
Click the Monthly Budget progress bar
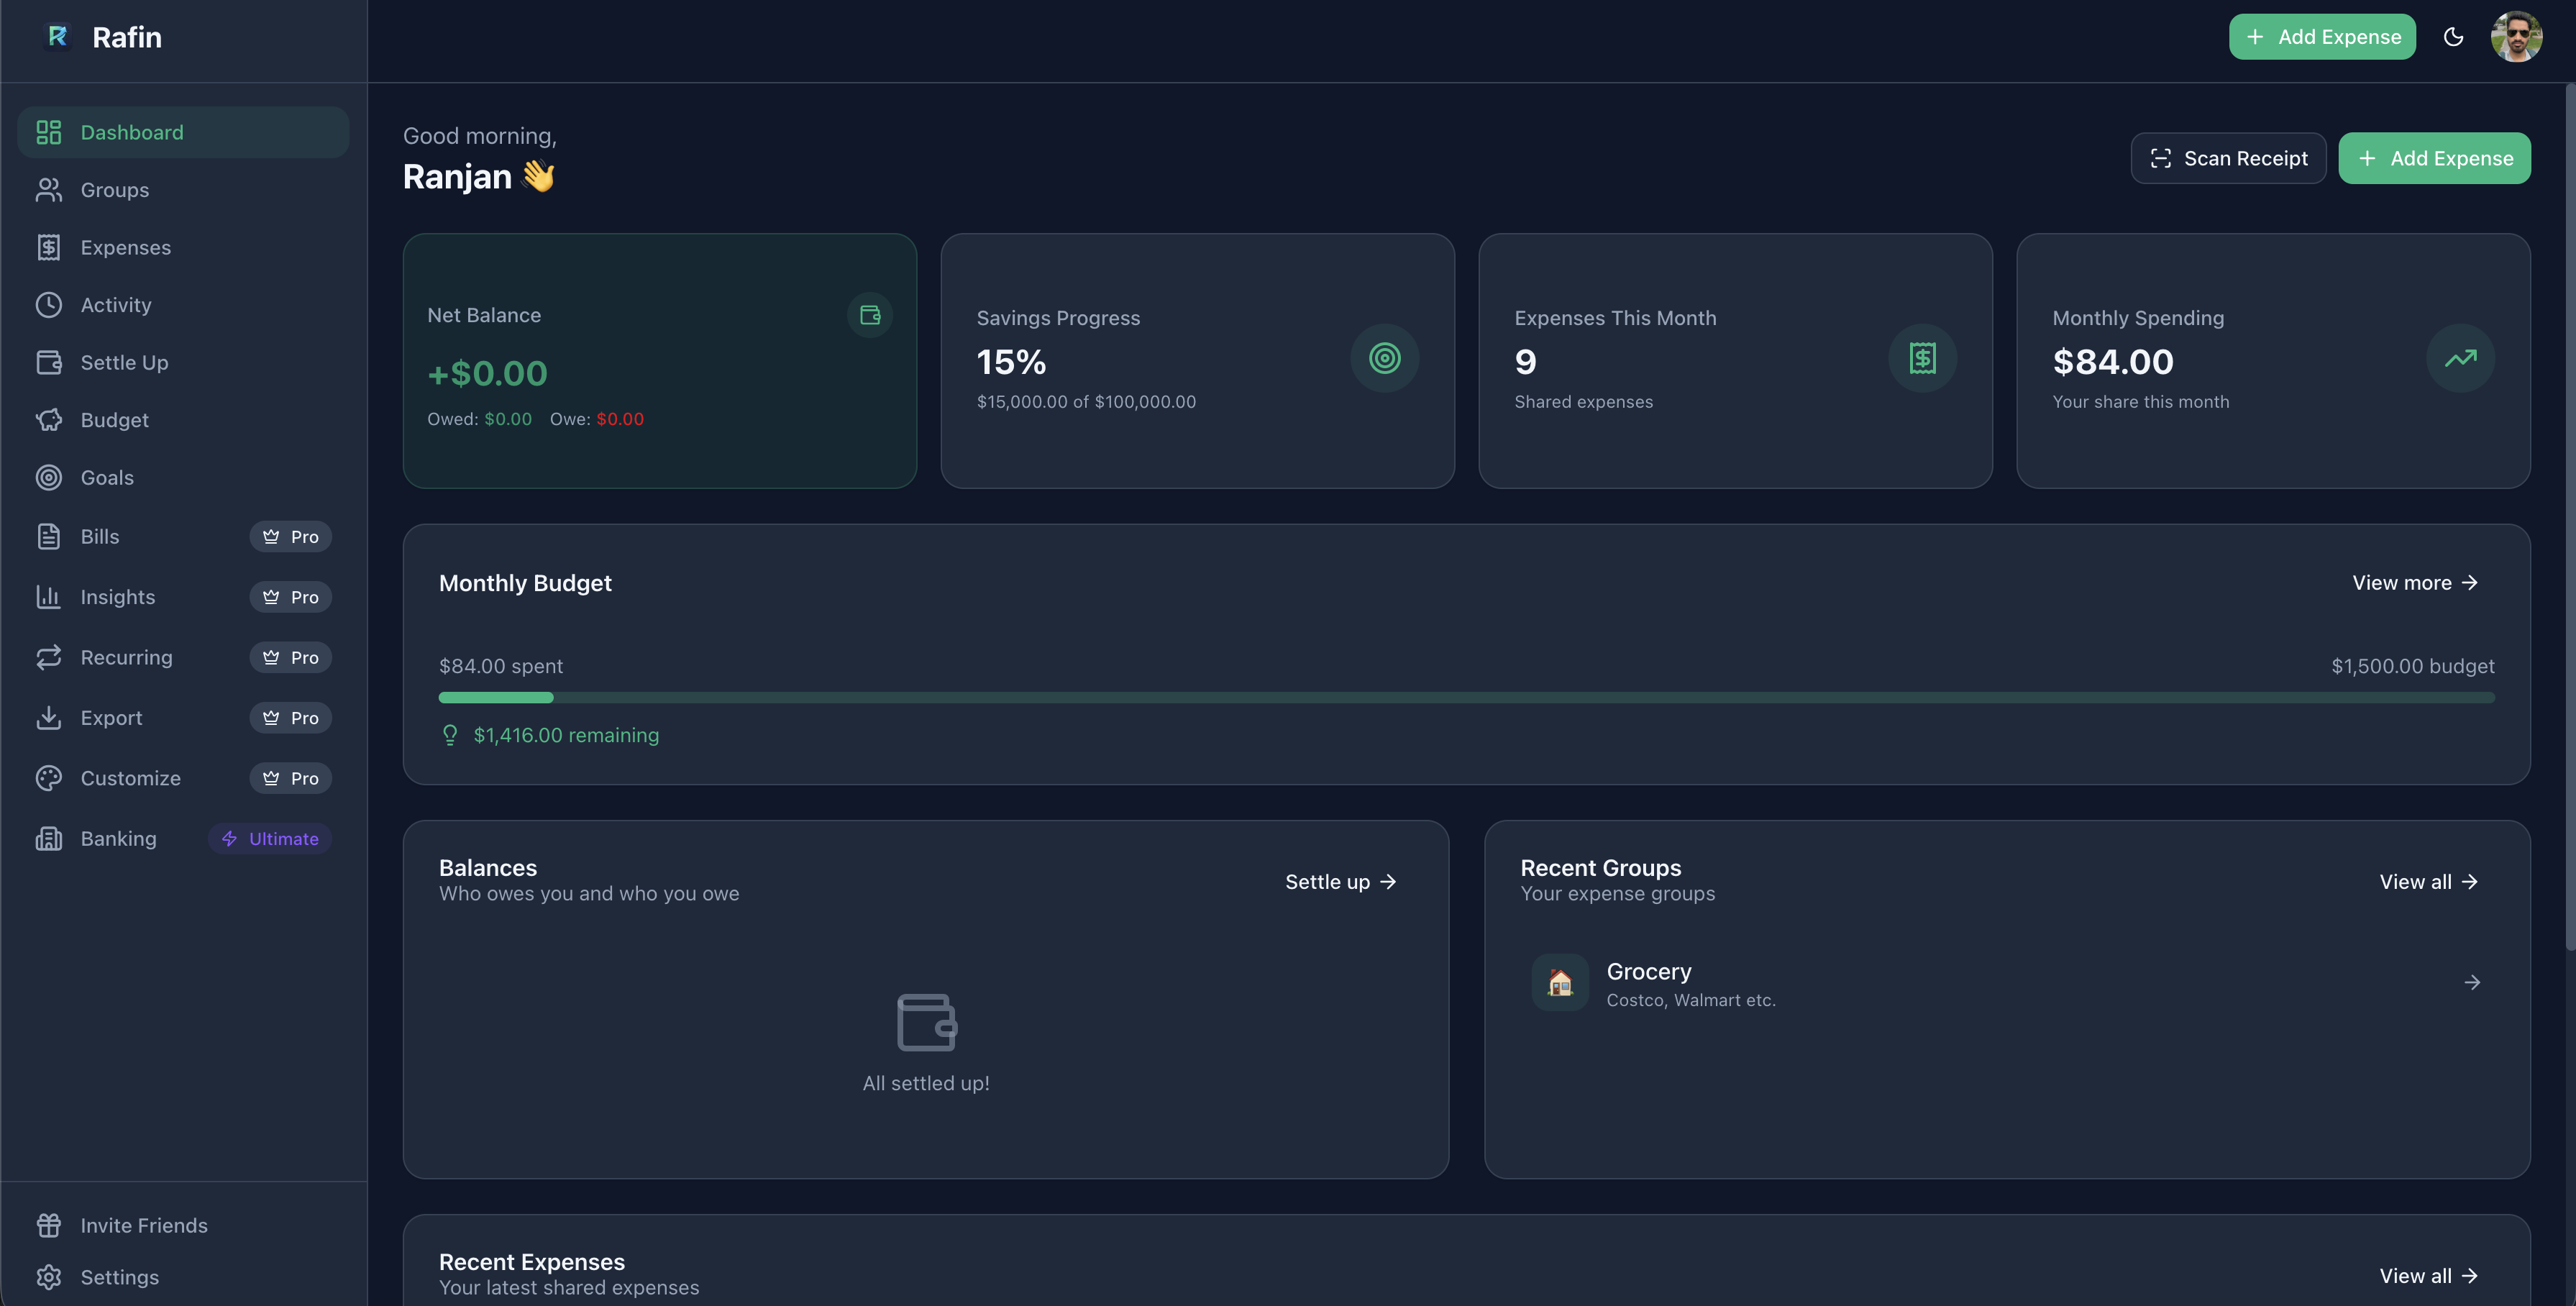point(1465,697)
